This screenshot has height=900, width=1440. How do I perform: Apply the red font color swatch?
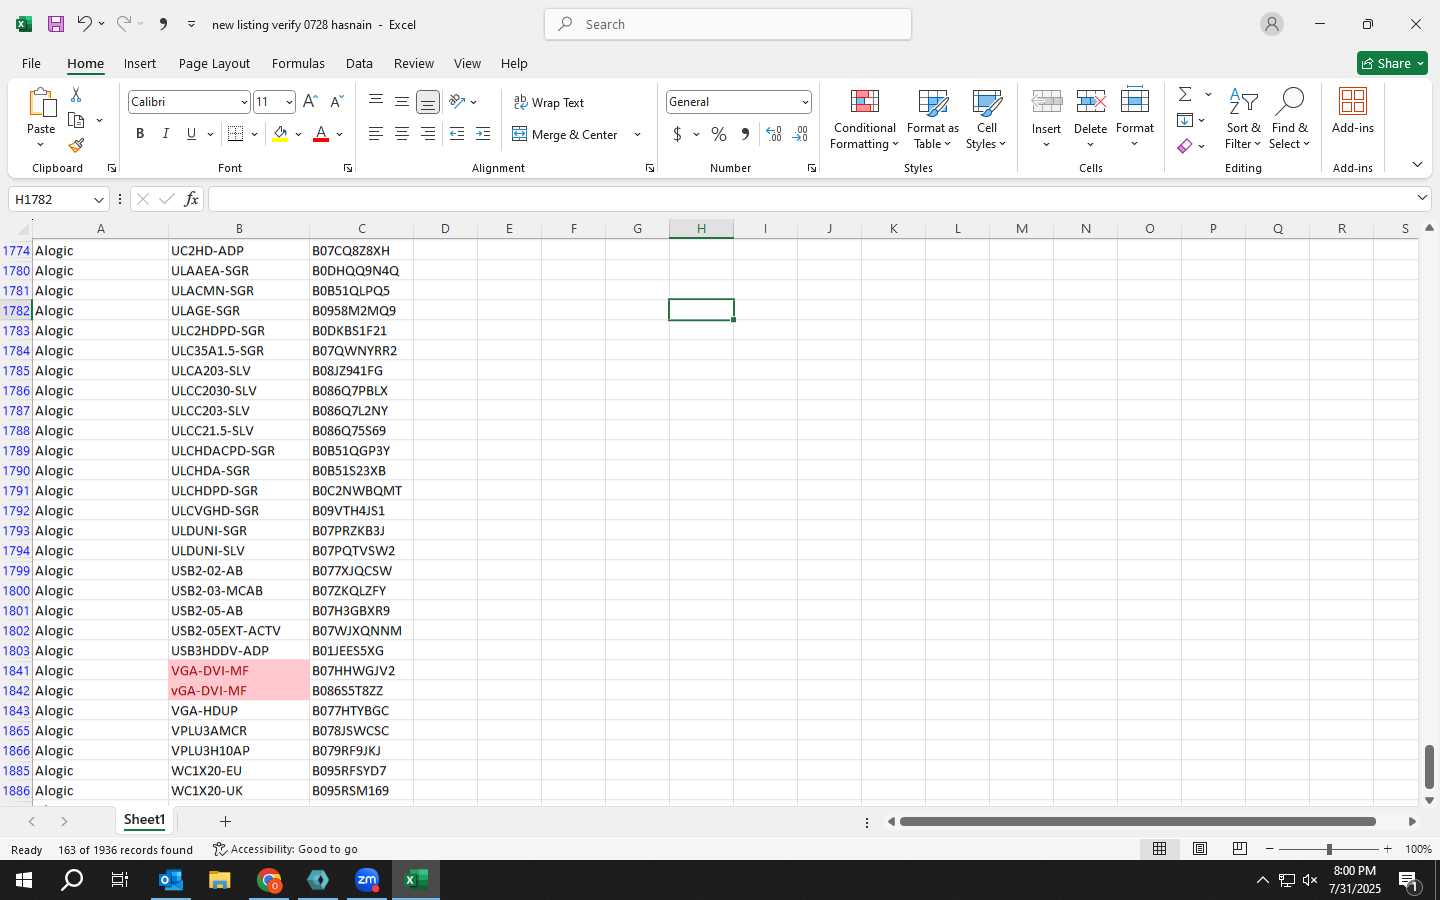tap(321, 134)
